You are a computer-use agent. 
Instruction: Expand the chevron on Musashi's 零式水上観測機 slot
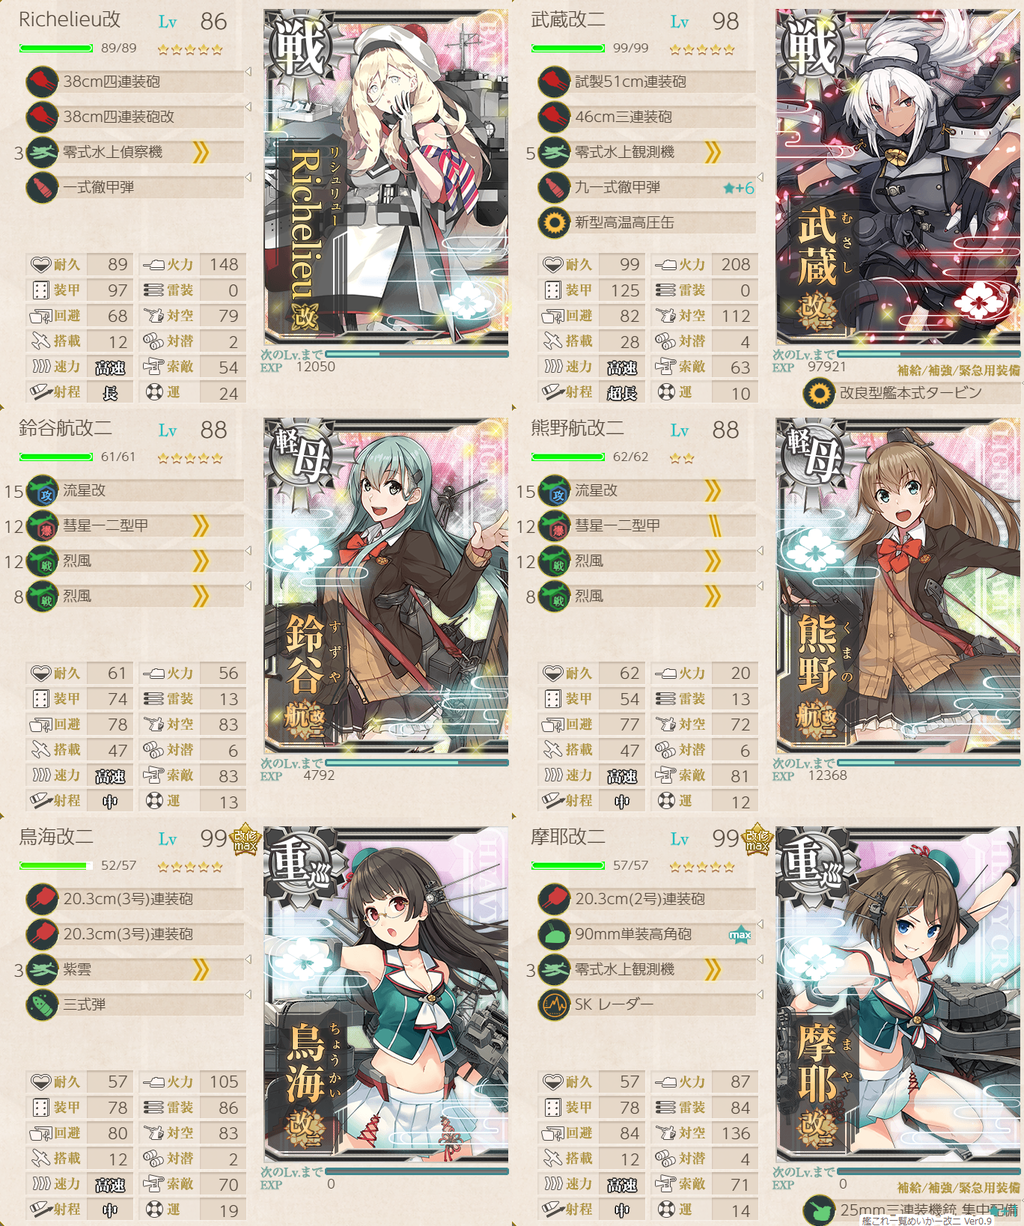tap(713, 152)
